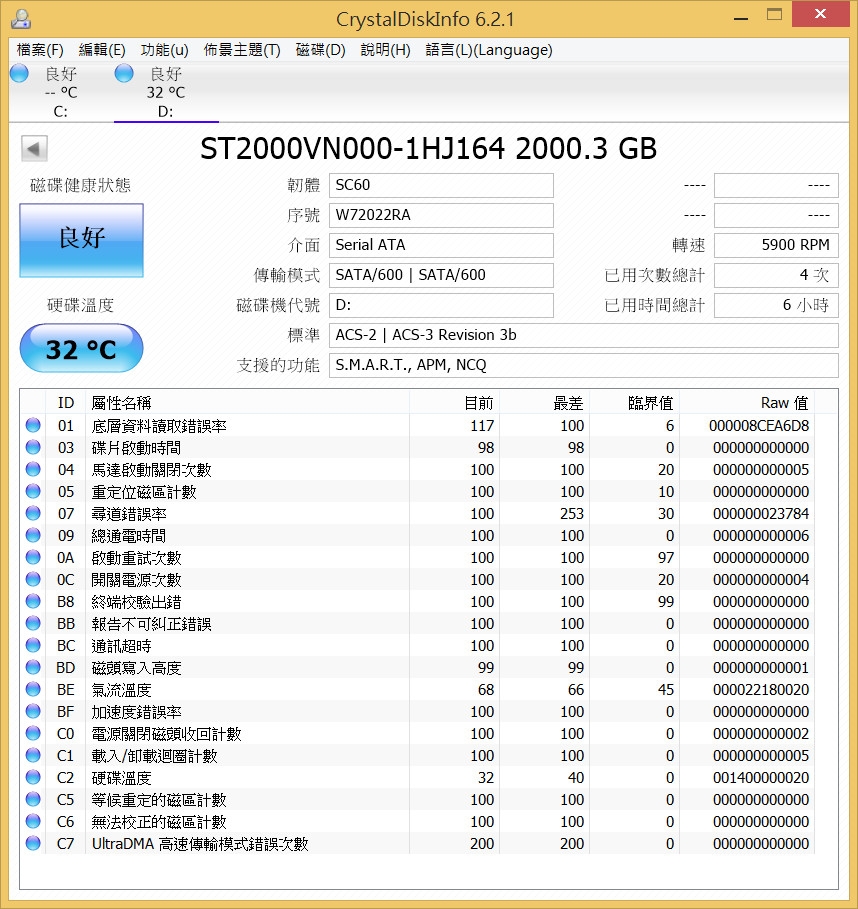Select the 底層資料讀取錯誤率 attribute name
The width and height of the screenshot is (858, 909).
[159, 426]
